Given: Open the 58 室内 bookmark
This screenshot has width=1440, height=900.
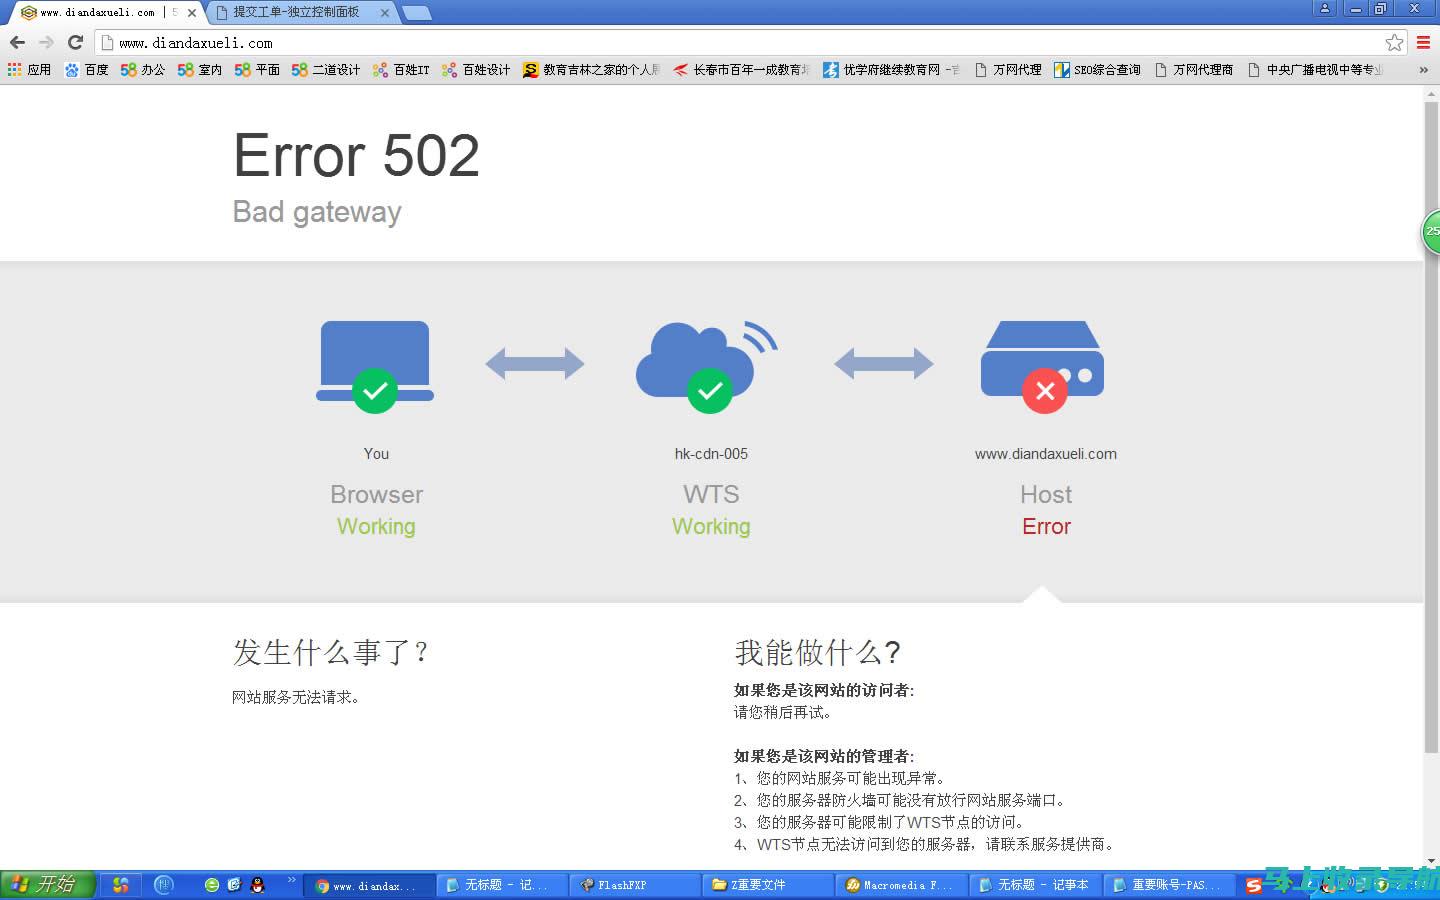Looking at the screenshot, I should [x=199, y=70].
